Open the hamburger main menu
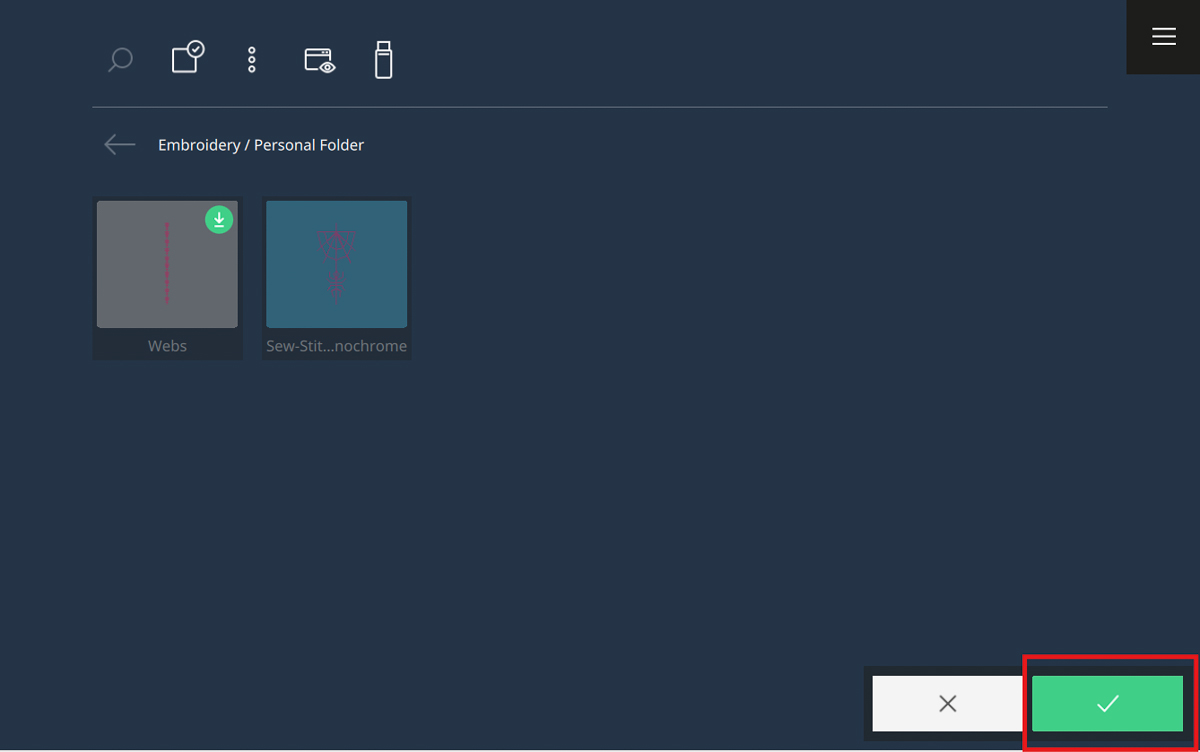The height and width of the screenshot is (752, 1200). click(x=1163, y=37)
